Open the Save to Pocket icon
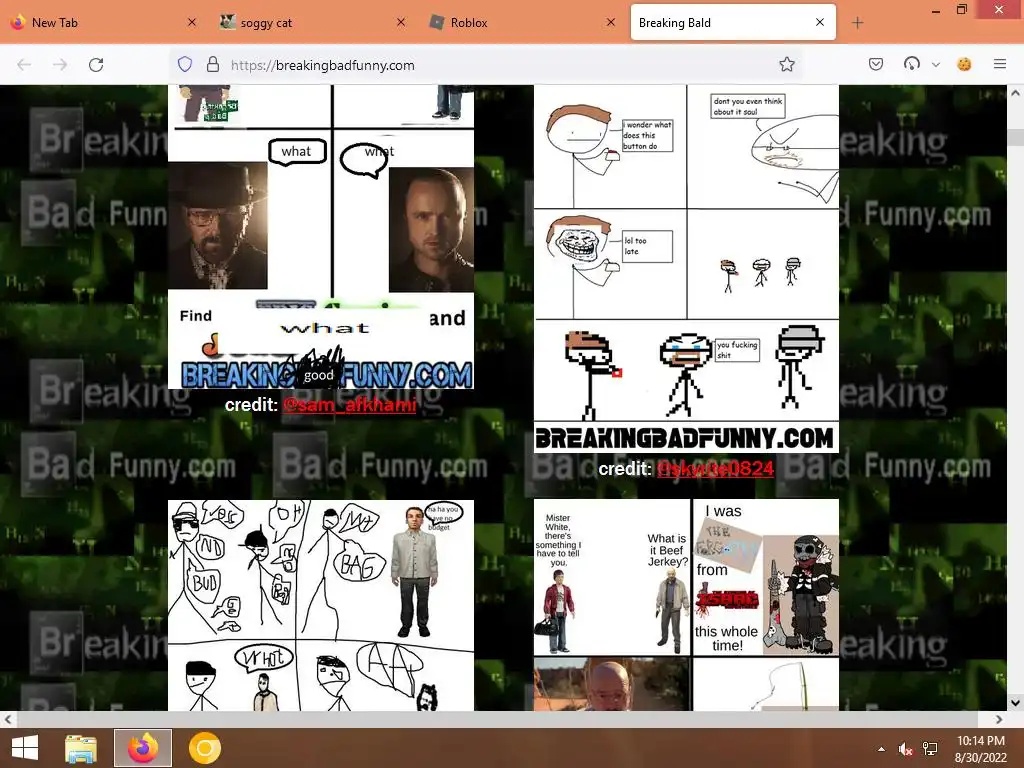The height and width of the screenshot is (768, 1024). point(876,64)
